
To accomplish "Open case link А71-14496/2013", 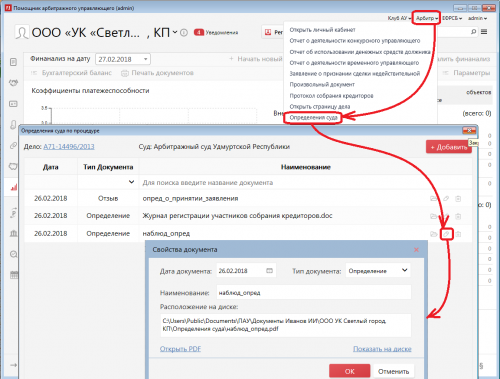I will 69,147.
